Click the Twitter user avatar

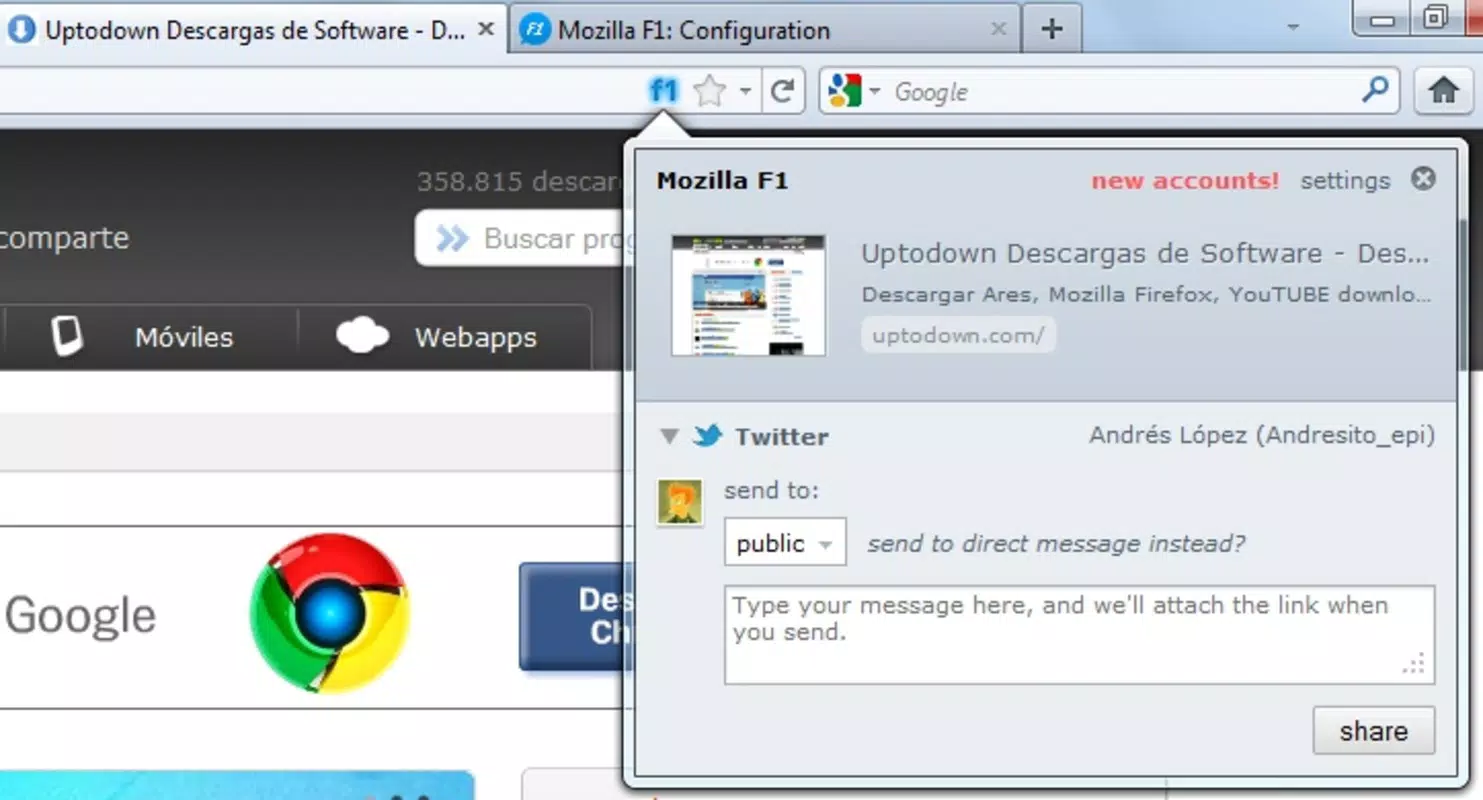[x=680, y=502]
